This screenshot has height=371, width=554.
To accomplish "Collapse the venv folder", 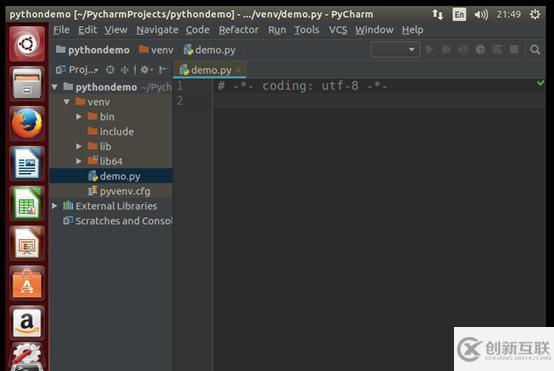I will (67, 102).
